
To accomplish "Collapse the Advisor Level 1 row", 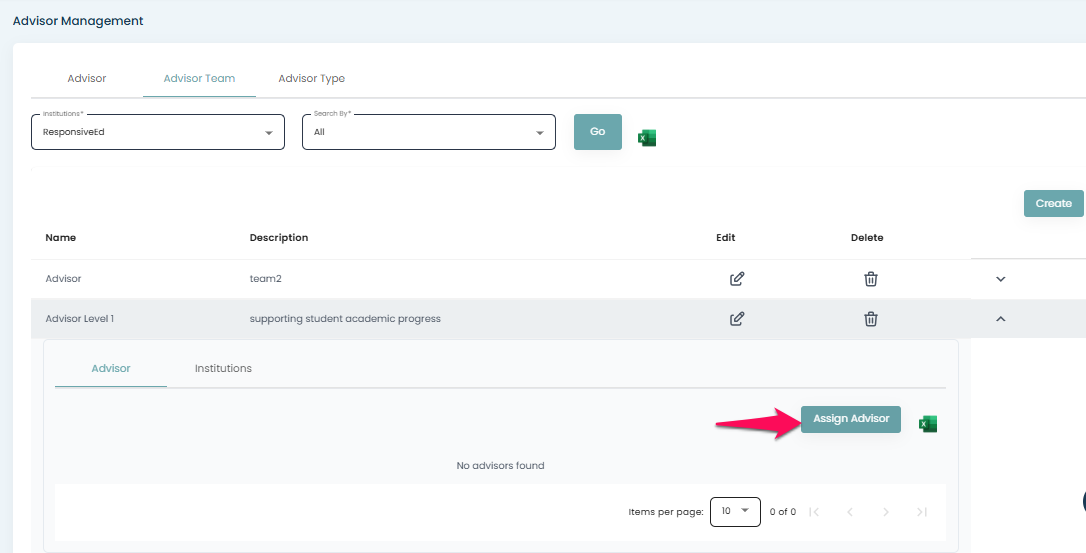I will coord(1001,319).
